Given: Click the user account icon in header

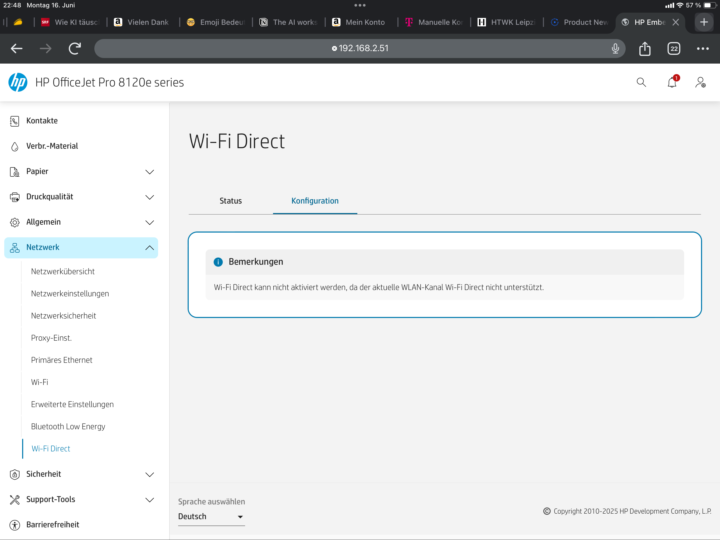Looking at the screenshot, I should [701, 82].
